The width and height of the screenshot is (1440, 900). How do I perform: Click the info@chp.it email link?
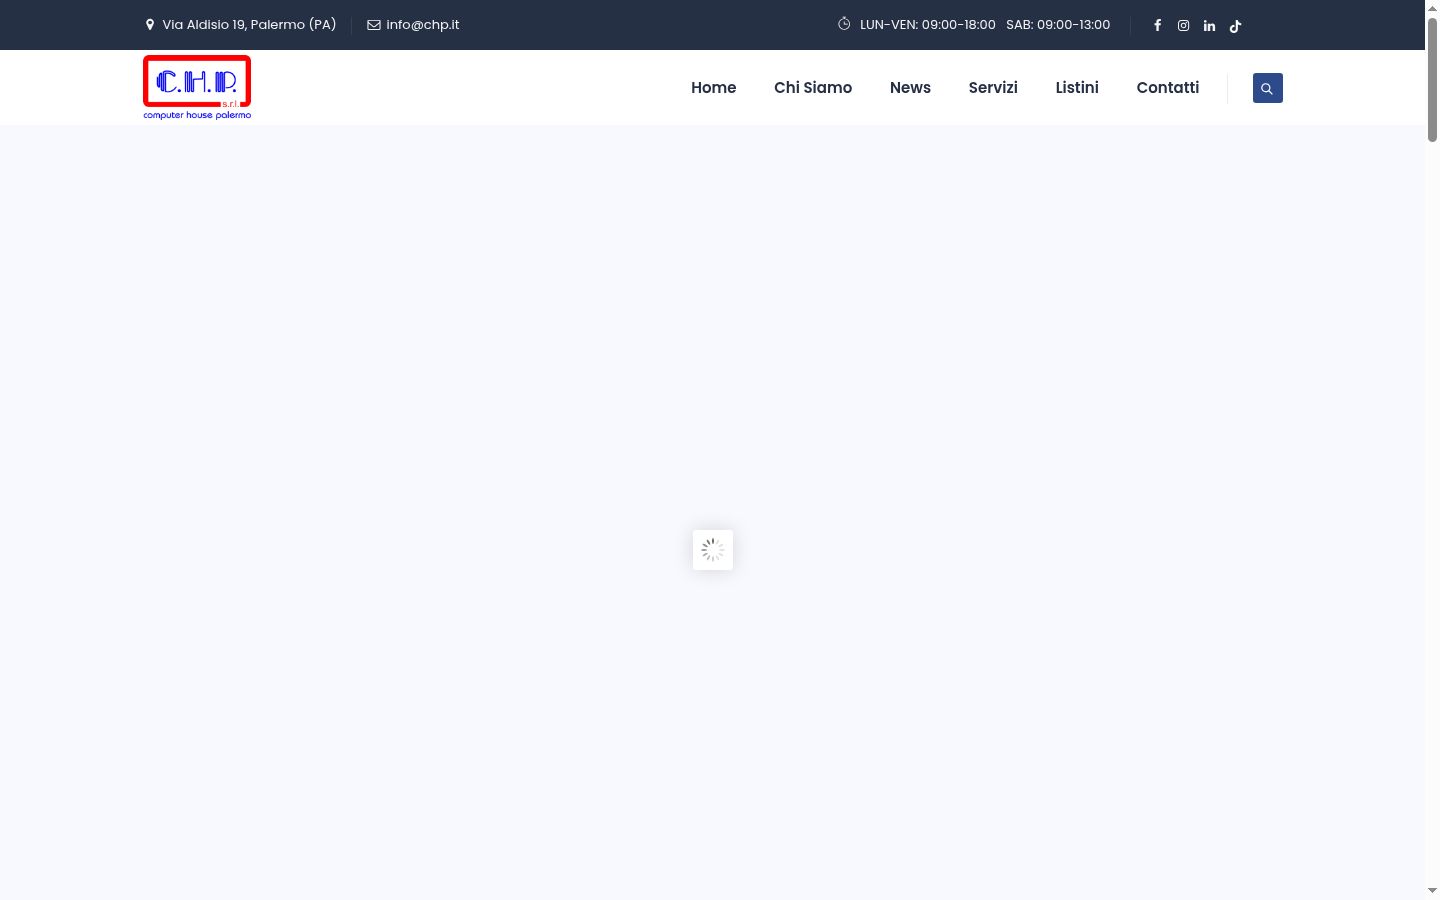[423, 25]
